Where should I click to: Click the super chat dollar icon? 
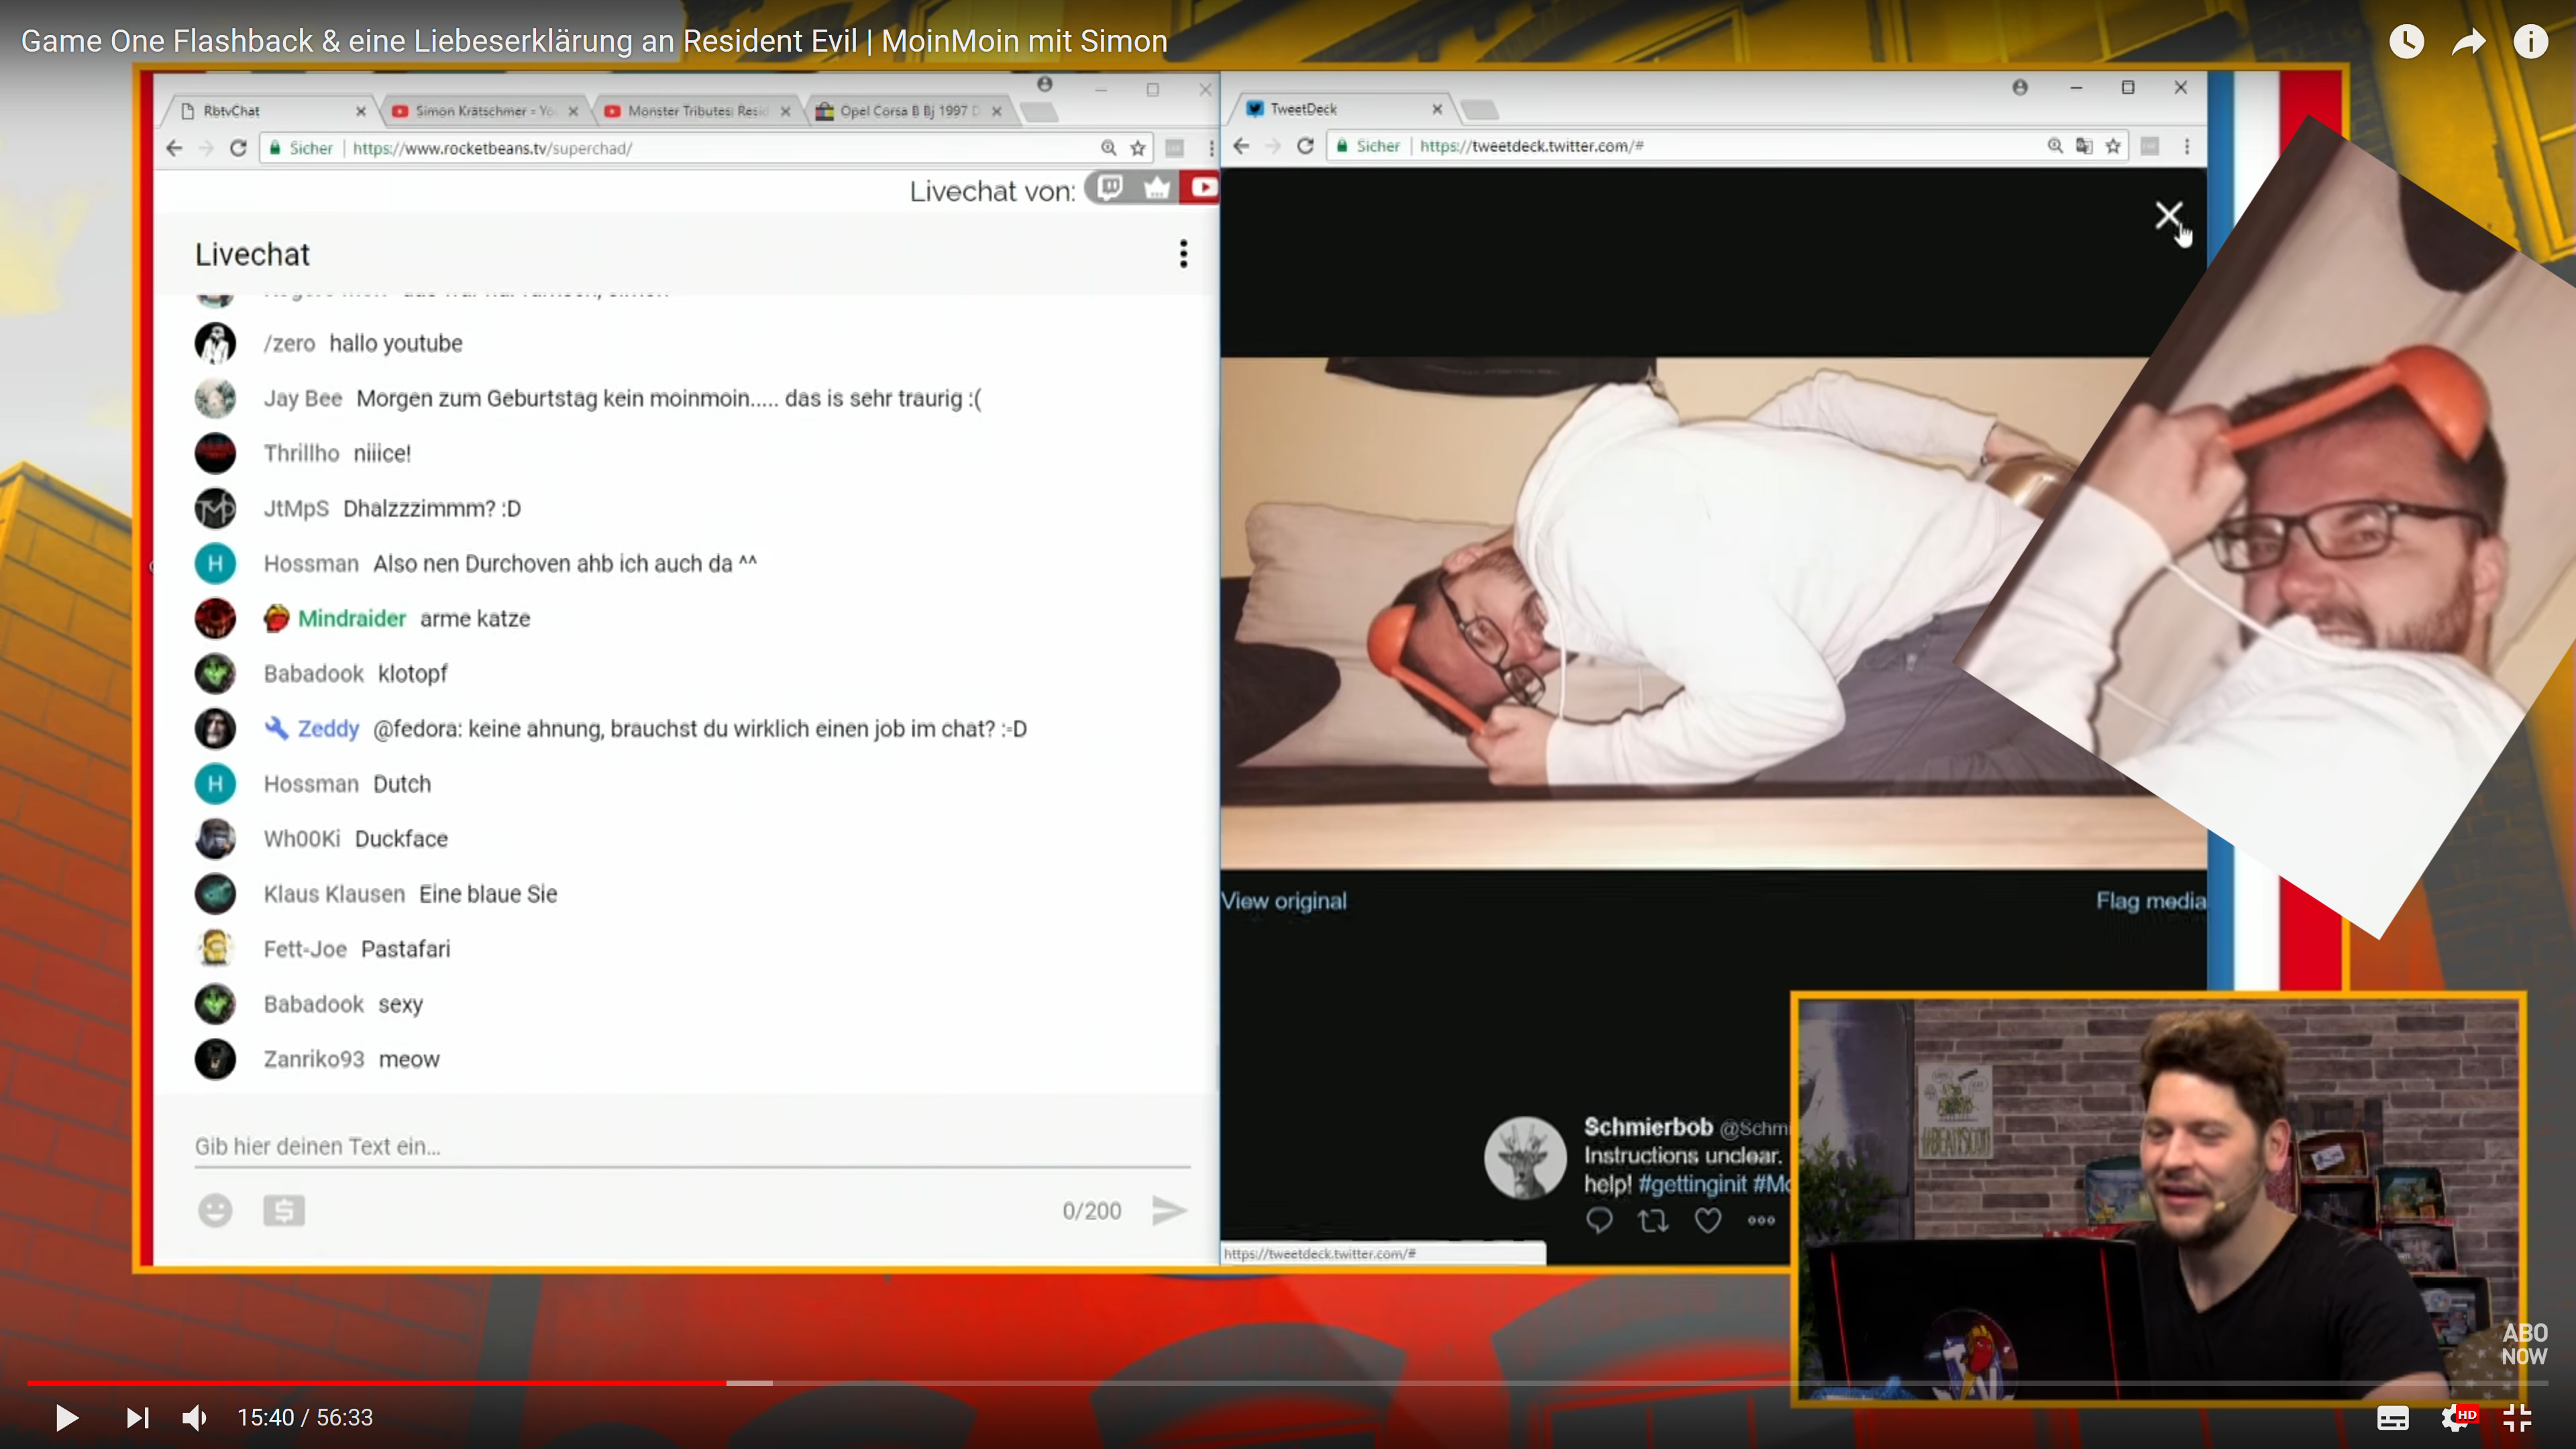click(x=284, y=1210)
